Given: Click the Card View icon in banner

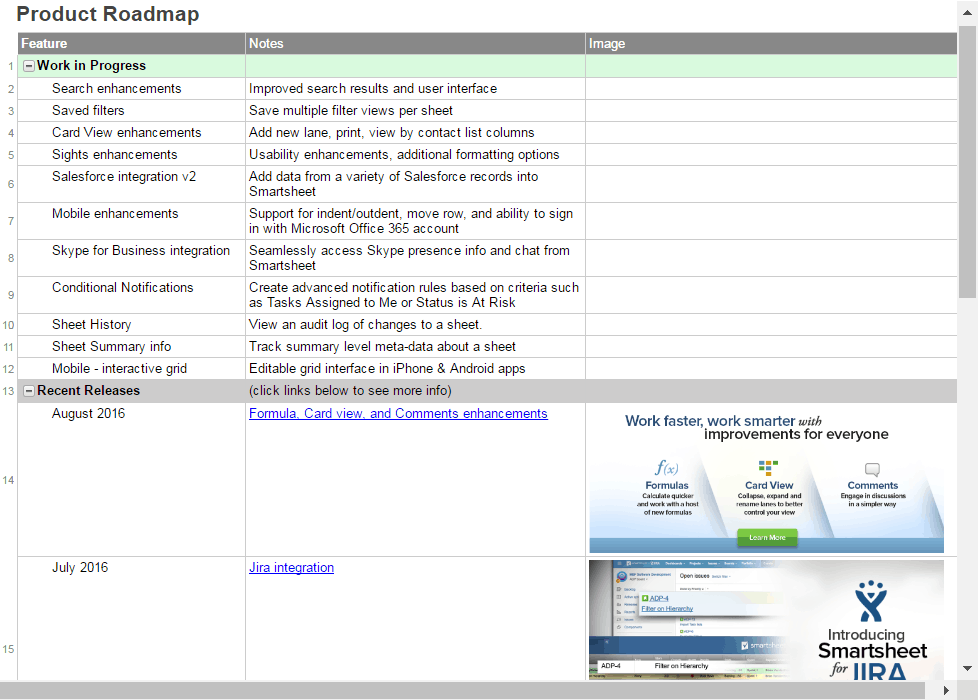Looking at the screenshot, I should [x=768, y=467].
